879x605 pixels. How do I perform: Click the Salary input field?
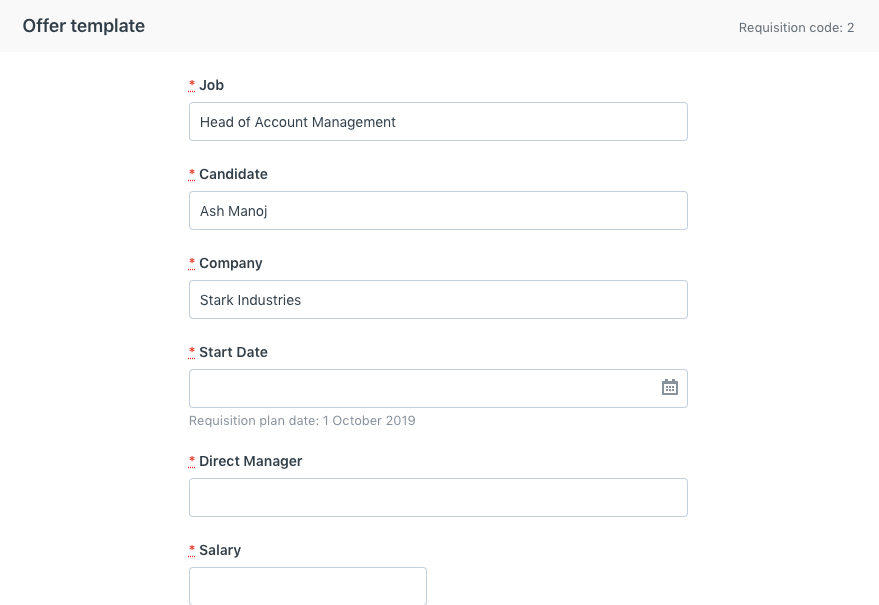click(307, 586)
